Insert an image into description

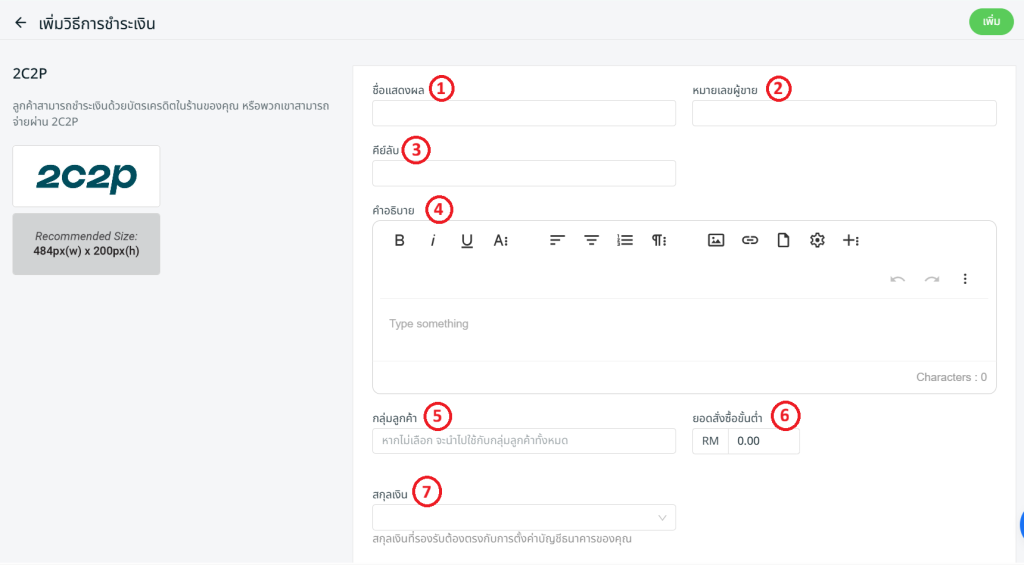716,240
